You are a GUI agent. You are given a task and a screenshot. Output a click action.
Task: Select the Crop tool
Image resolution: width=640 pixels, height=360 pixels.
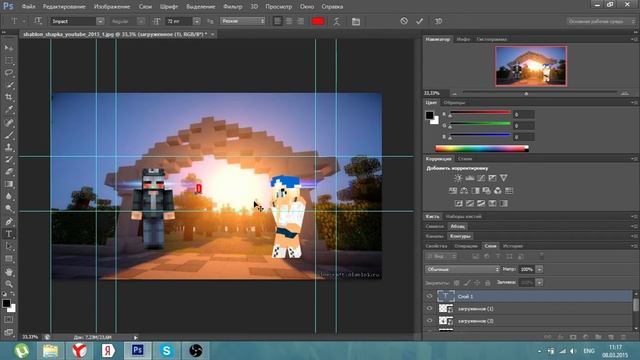coord(9,97)
